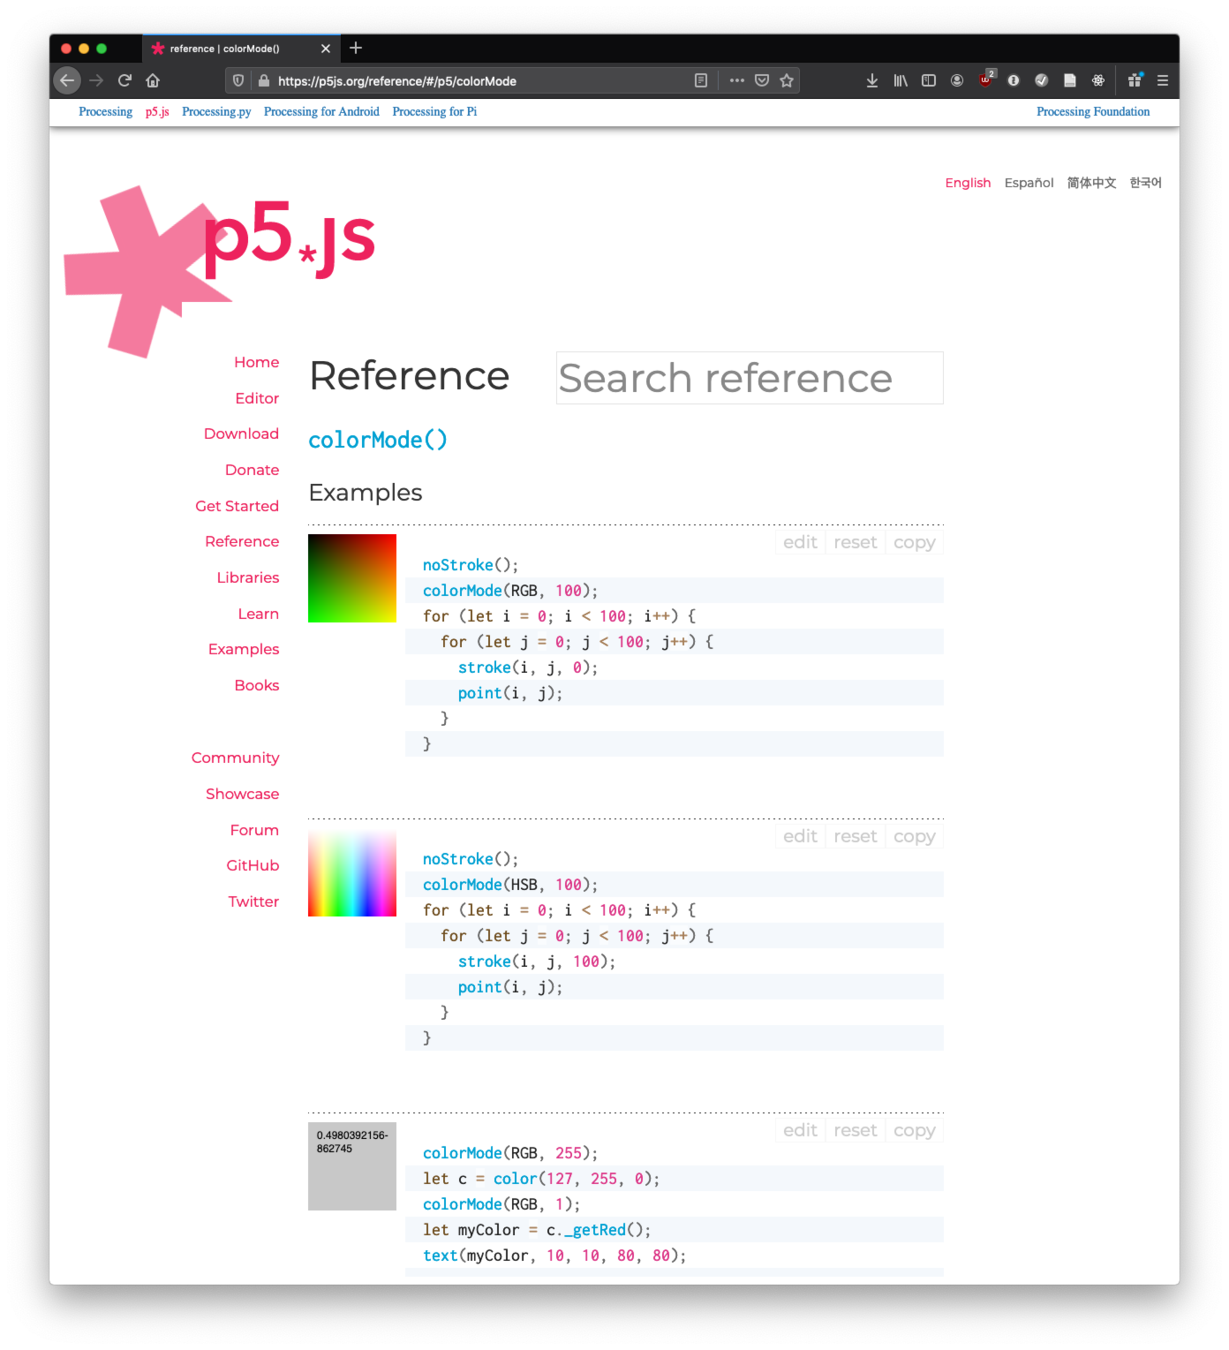This screenshot has width=1229, height=1350.
Task: Open the Community page
Action: click(235, 758)
